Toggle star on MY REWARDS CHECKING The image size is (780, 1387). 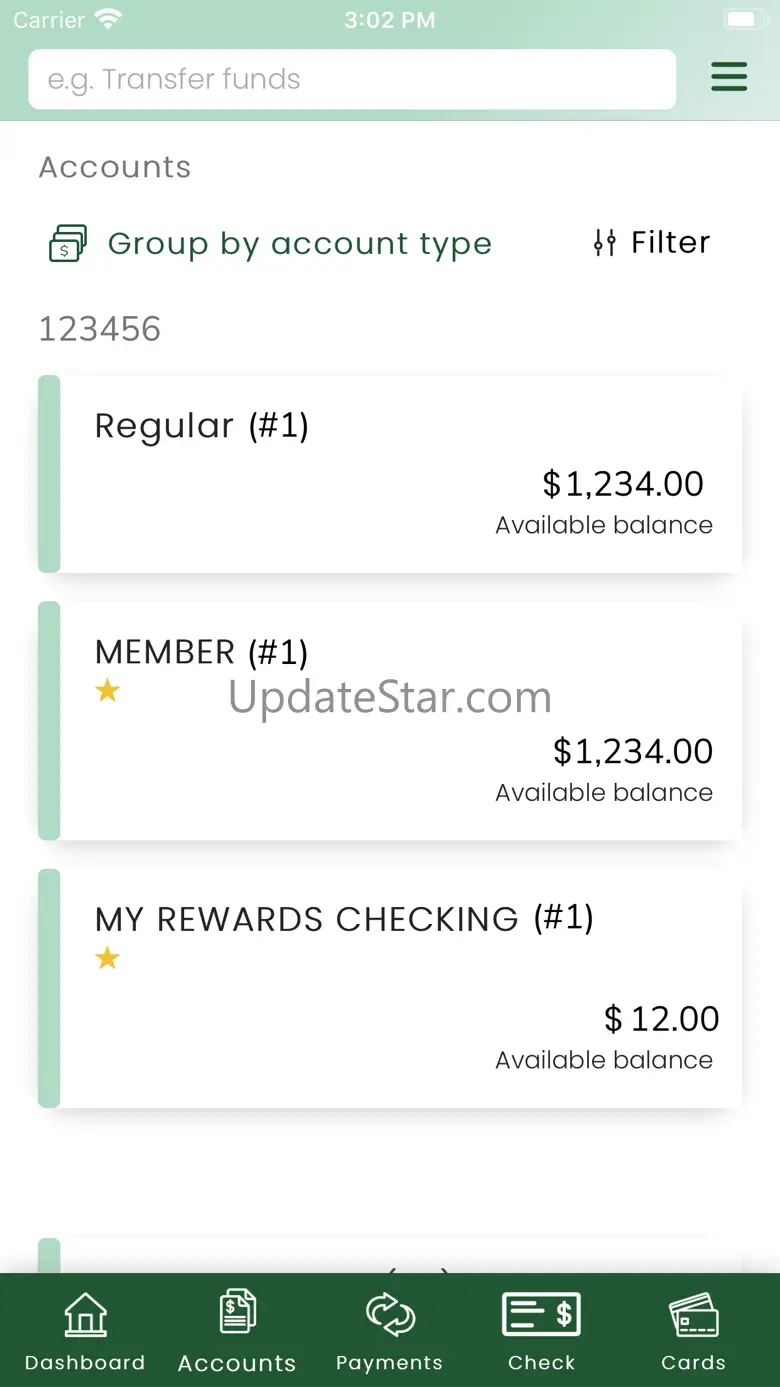[107, 958]
